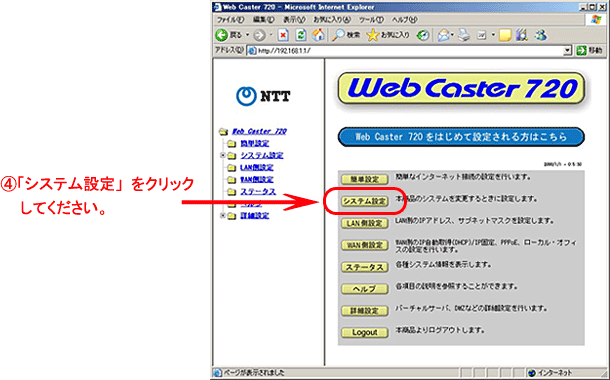The width and height of the screenshot is (610, 380).
Task: Open the Favorites (お気に入り) star icon
Action: [x=373, y=35]
